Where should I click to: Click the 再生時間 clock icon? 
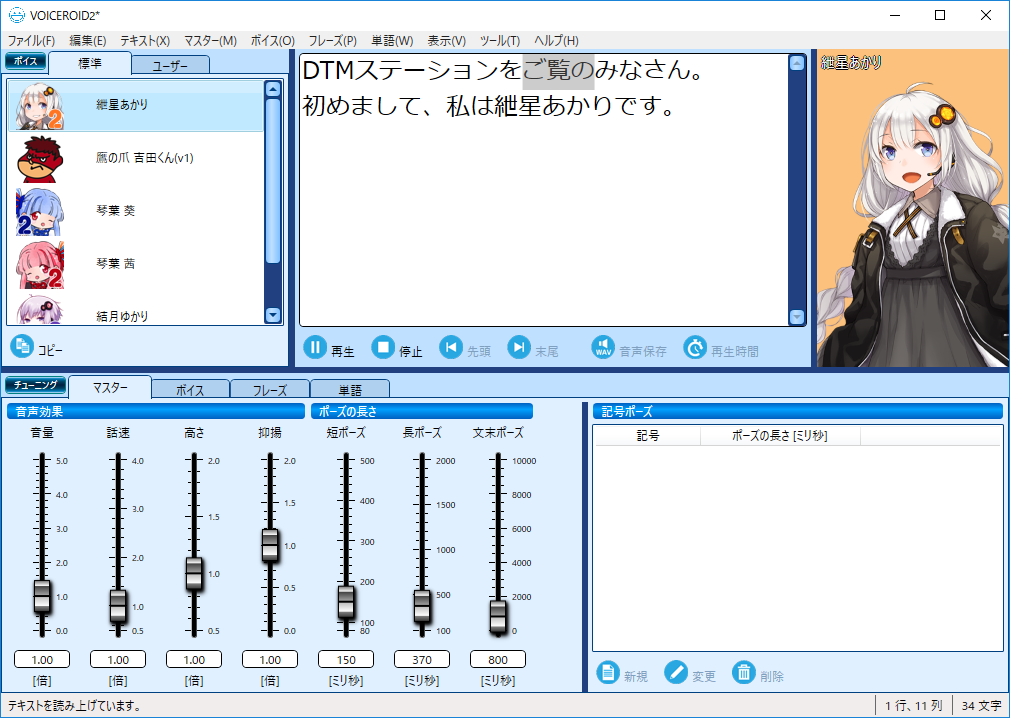[695, 348]
